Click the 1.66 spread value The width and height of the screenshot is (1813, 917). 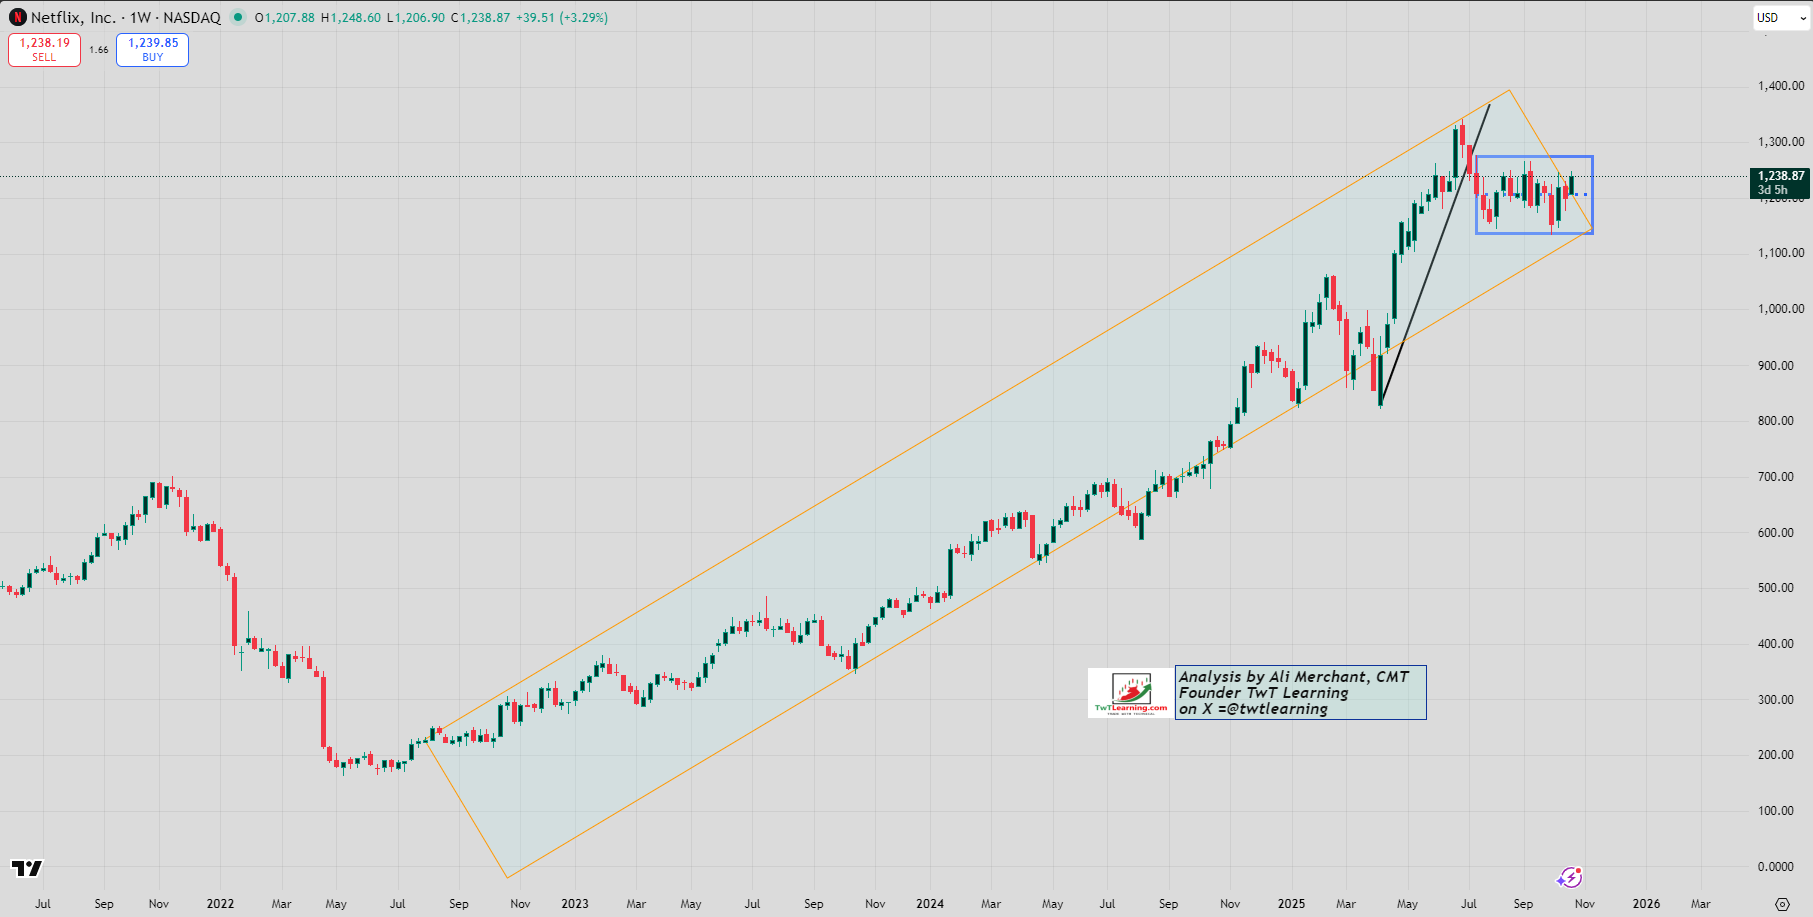click(x=98, y=50)
